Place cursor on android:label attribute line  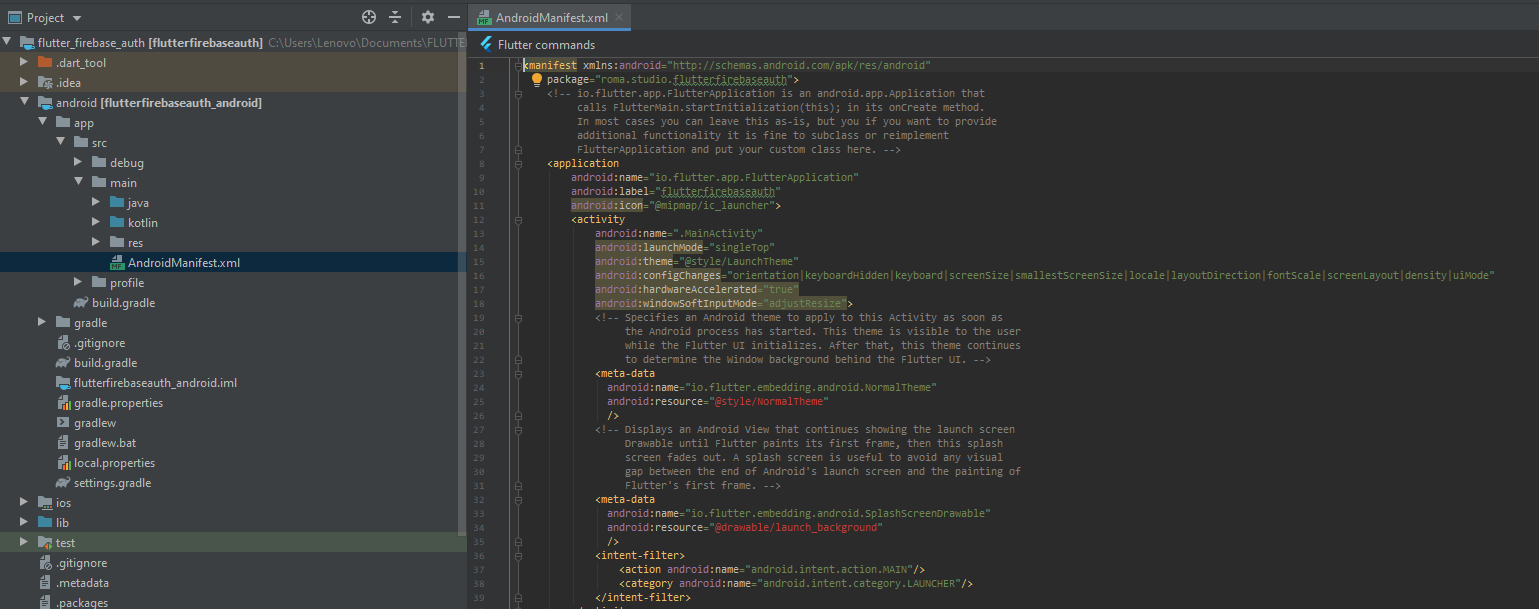tap(676, 191)
